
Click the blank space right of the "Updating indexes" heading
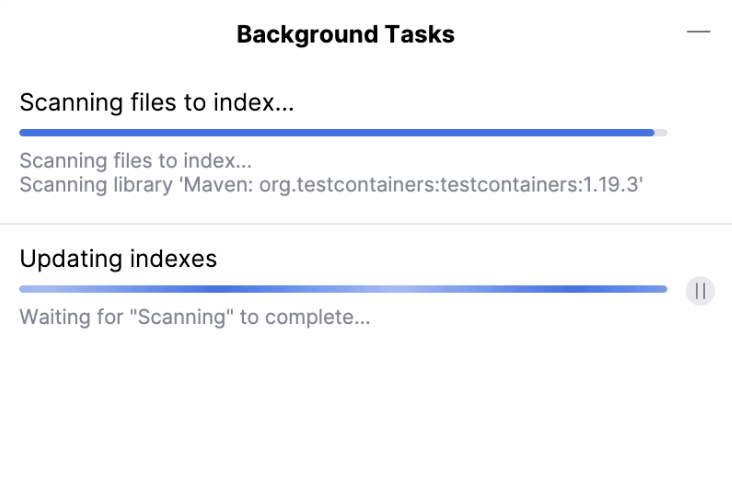[450, 259]
